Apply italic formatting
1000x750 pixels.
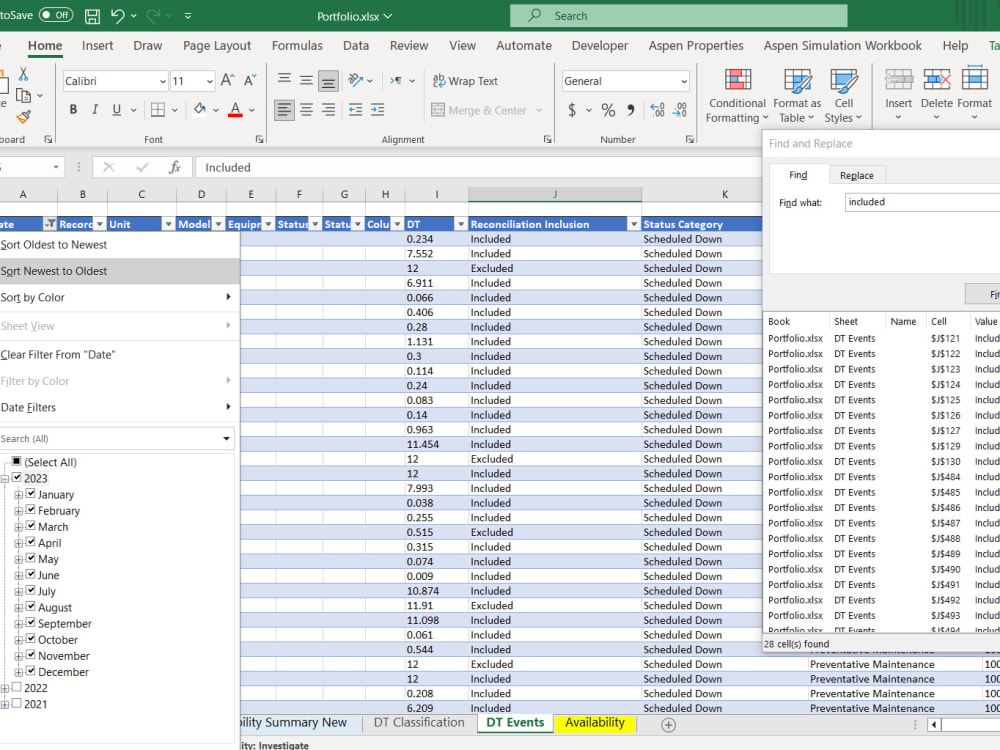94,109
